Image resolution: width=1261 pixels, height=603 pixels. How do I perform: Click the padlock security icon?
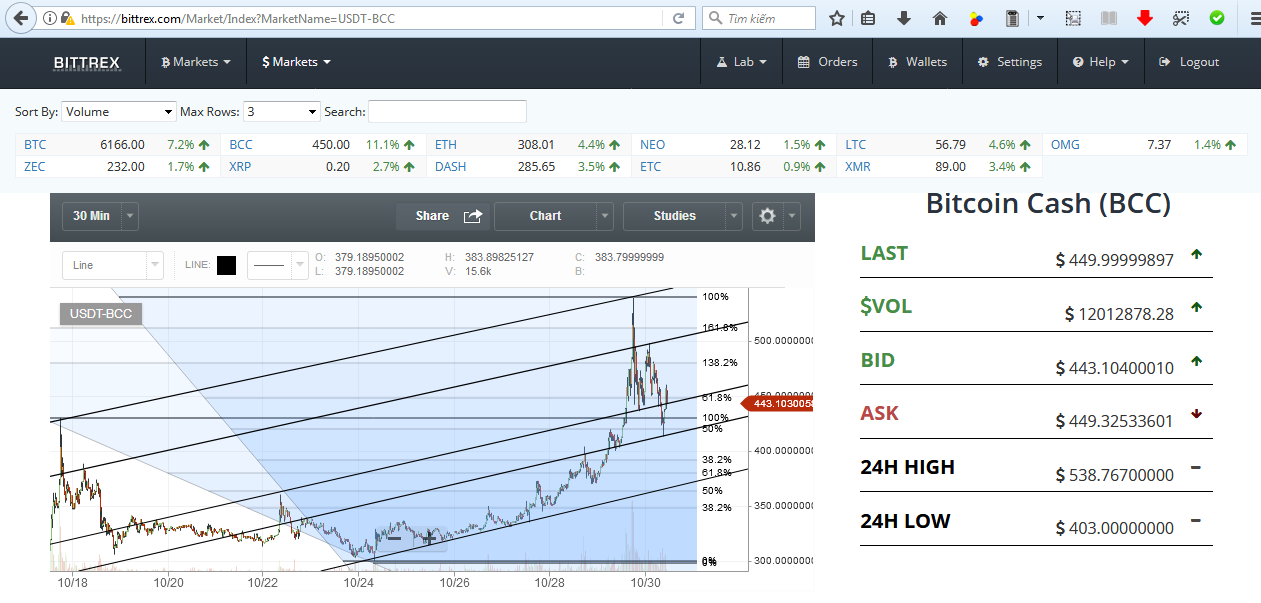67,18
